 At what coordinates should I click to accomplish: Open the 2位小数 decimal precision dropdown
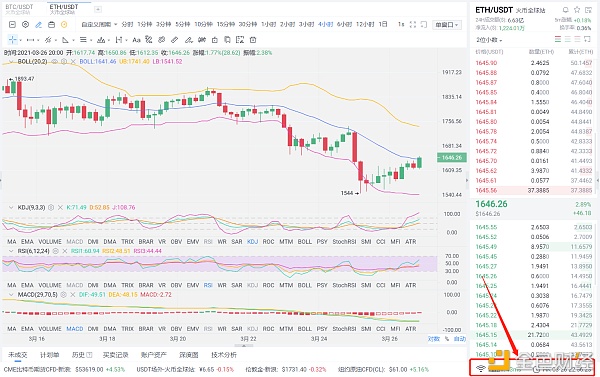pos(489,40)
